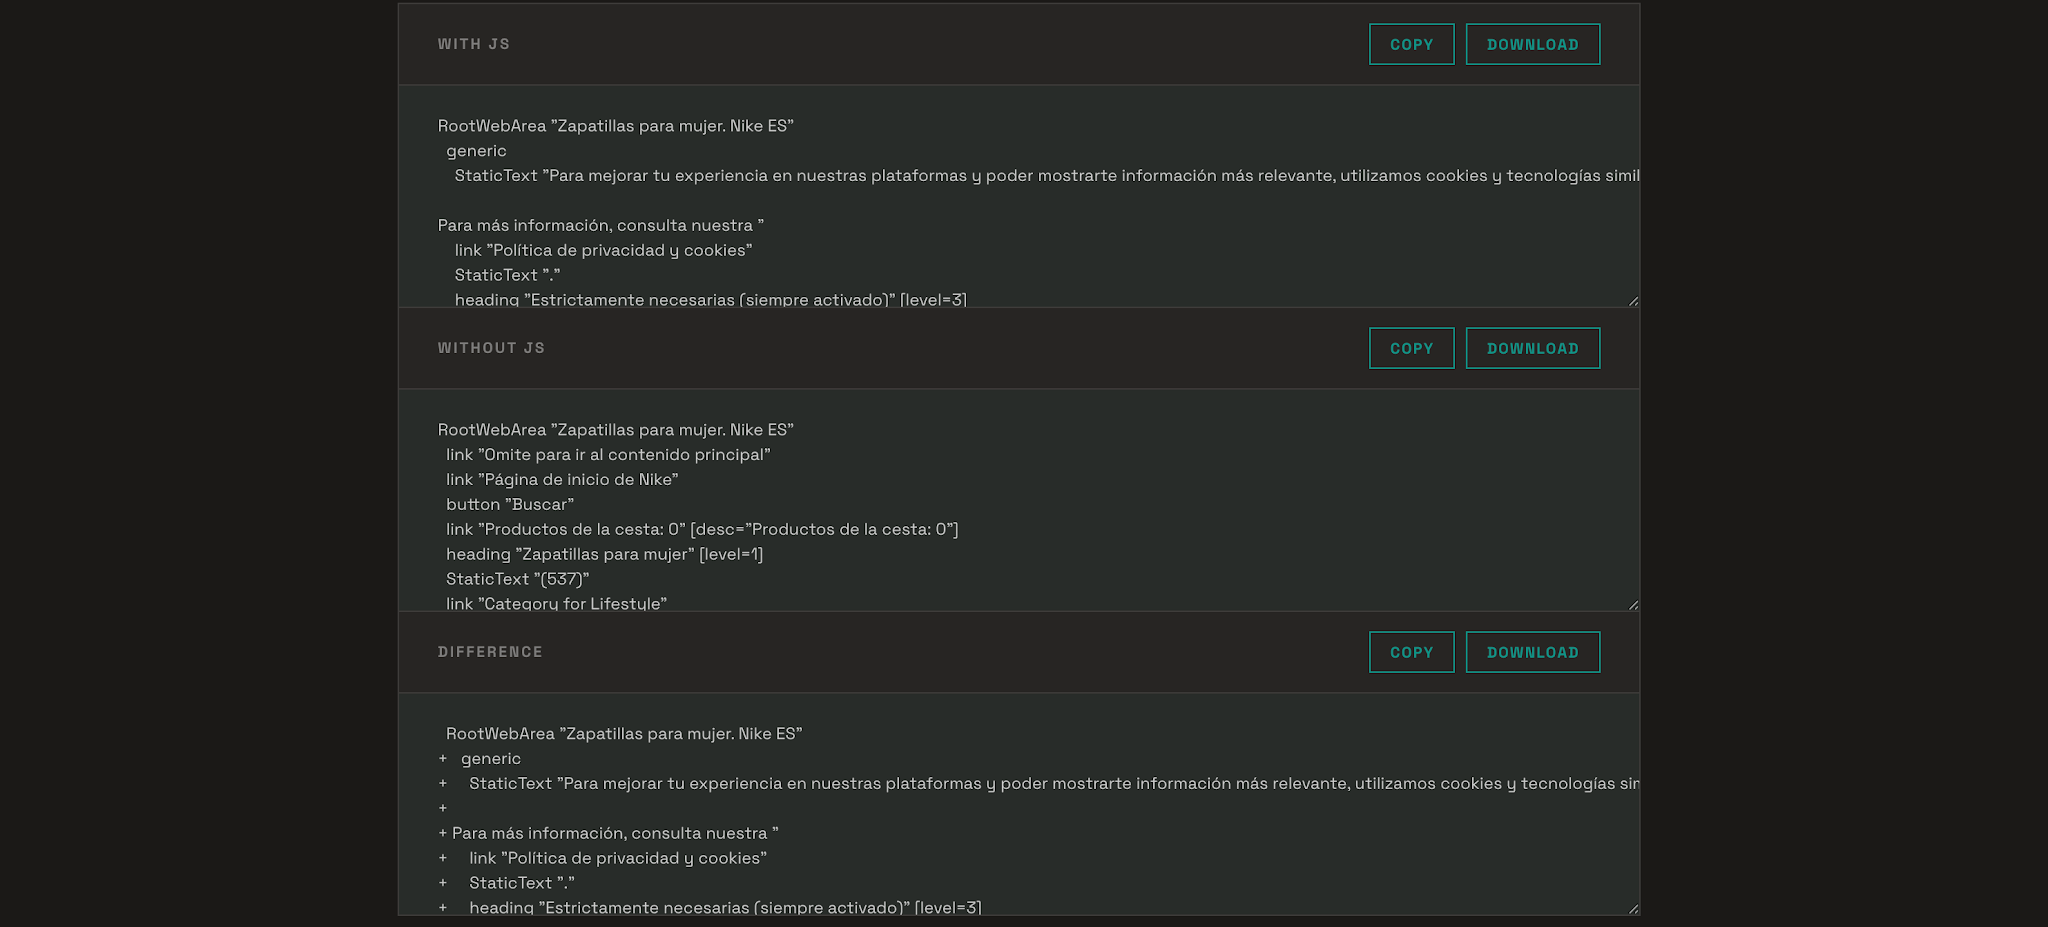This screenshot has width=2048, height=927.
Task: Click 'link "Página de inicio de Nike"' line
Action: point(562,479)
